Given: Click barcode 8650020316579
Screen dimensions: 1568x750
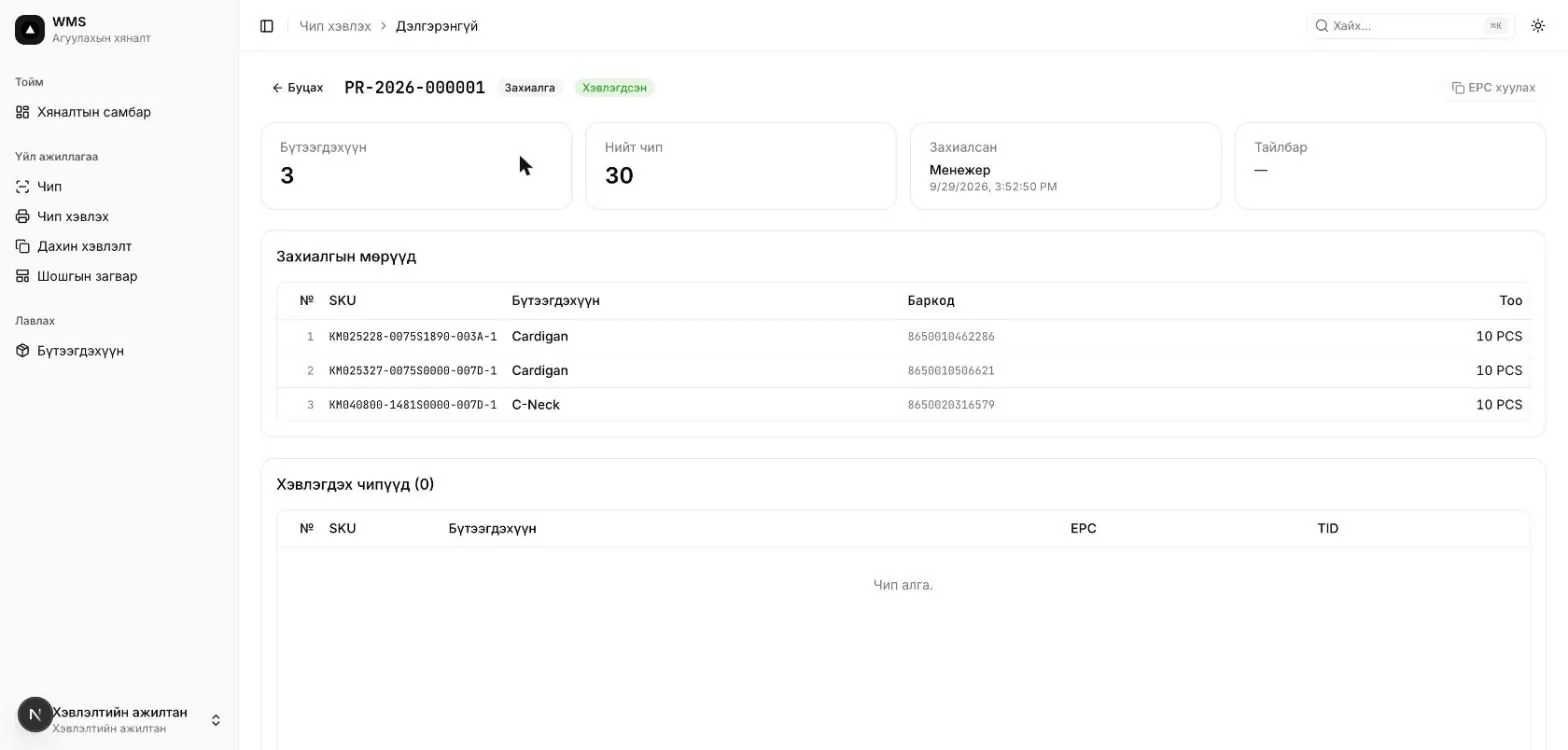Looking at the screenshot, I should pos(951,405).
